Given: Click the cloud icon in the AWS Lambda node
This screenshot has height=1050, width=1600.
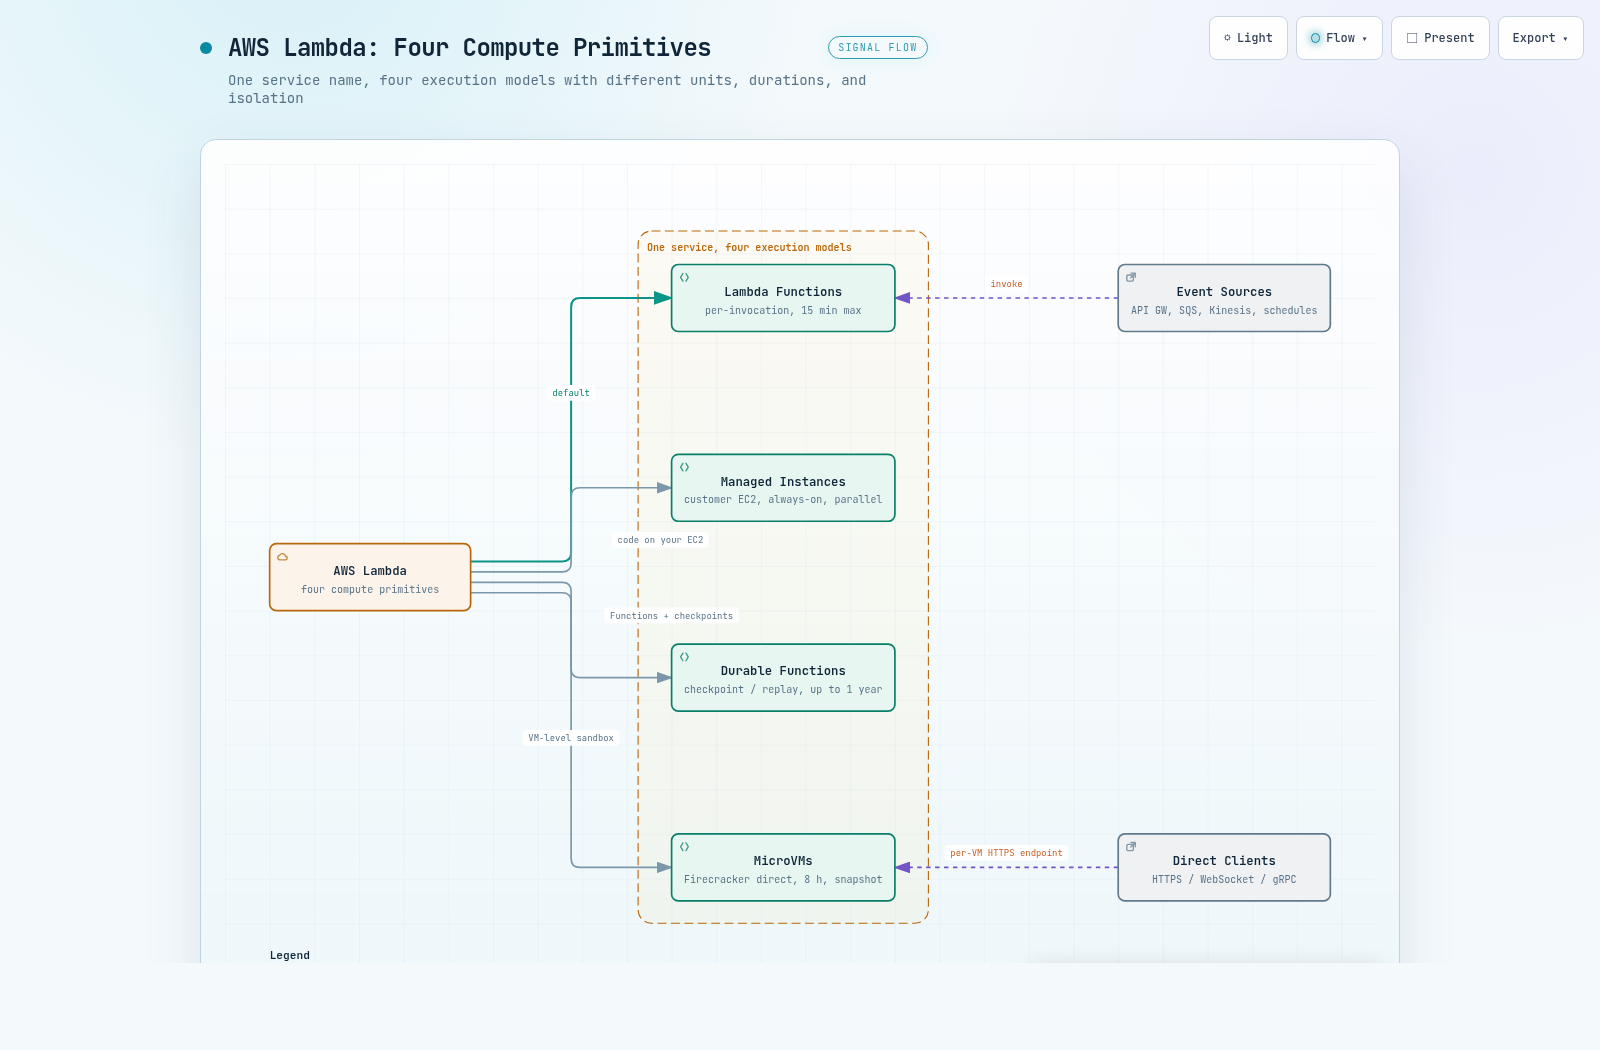Looking at the screenshot, I should (283, 557).
